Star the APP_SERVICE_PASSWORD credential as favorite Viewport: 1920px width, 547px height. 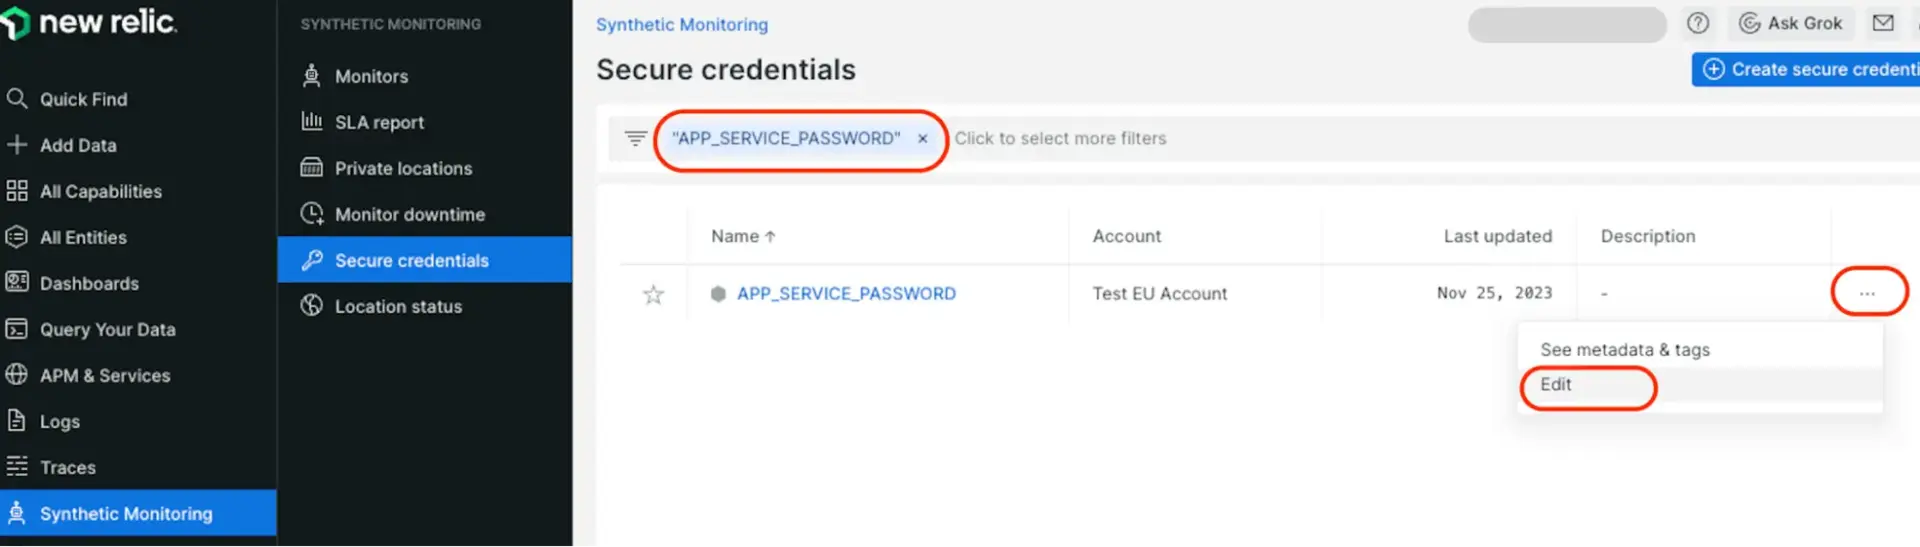(x=653, y=294)
